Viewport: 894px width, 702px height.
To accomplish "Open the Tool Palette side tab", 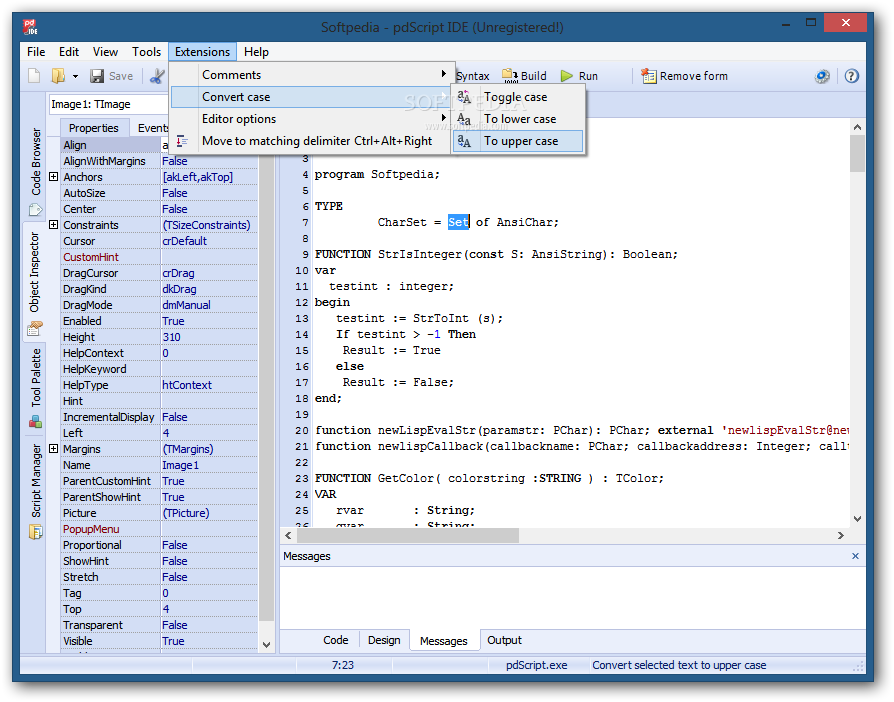I will (x=35, y=377).
